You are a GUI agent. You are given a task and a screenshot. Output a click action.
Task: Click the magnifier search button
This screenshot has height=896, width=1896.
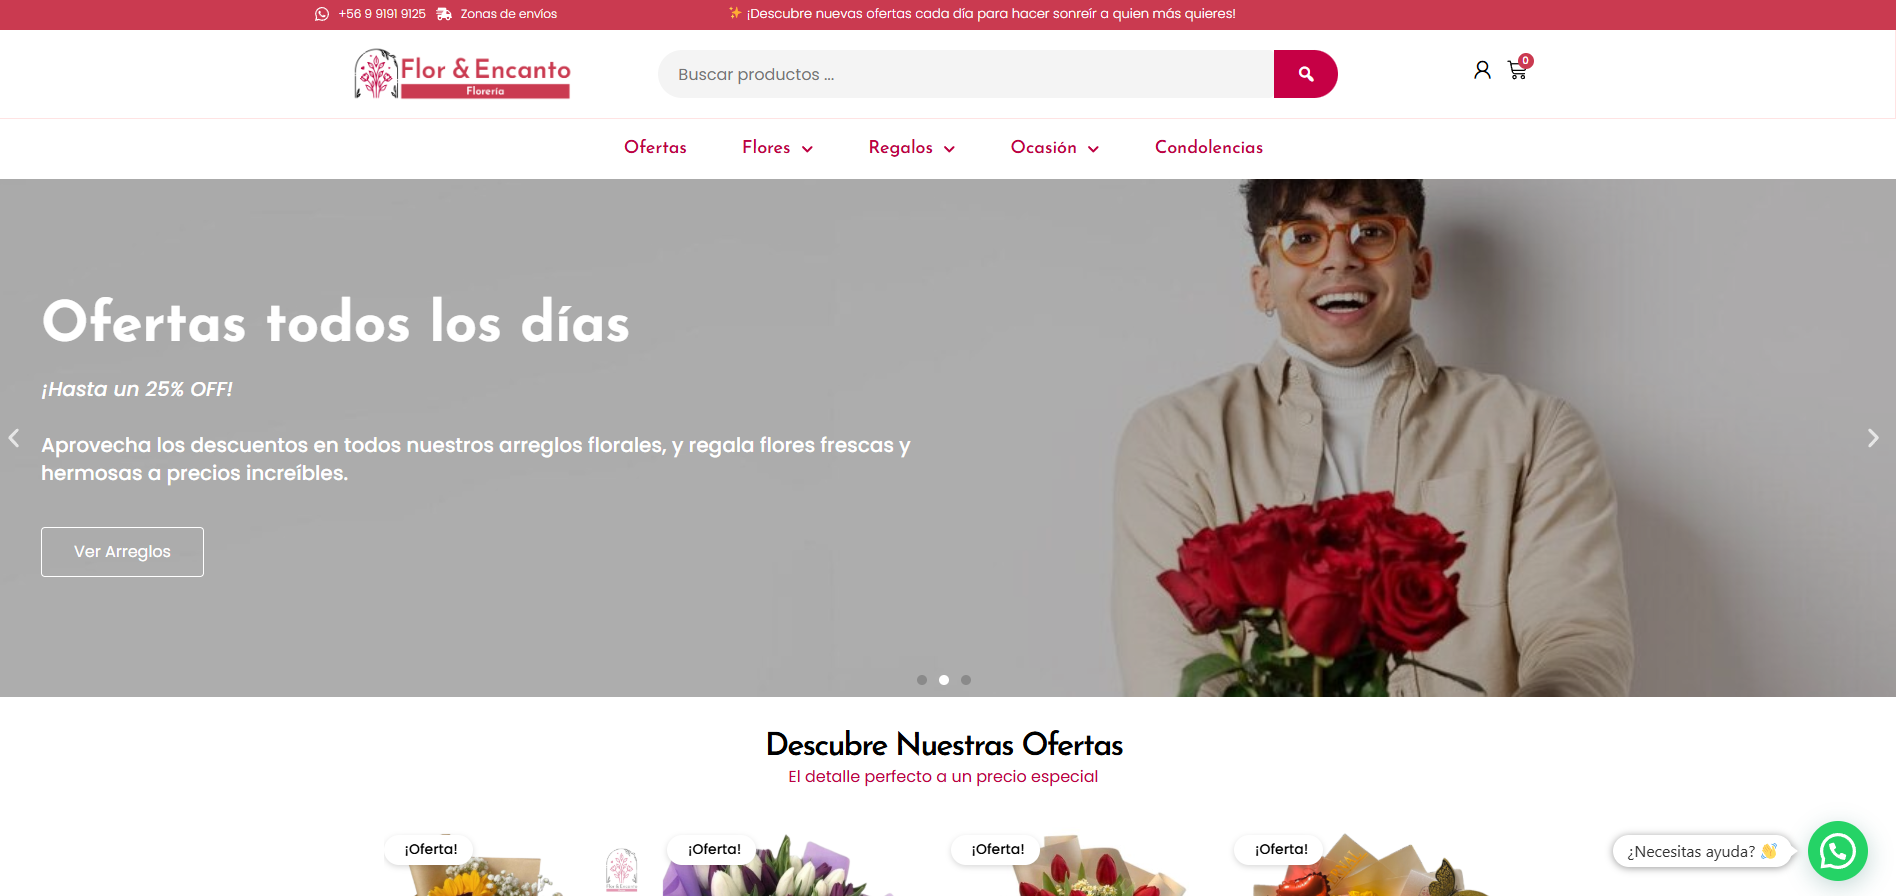coord(1305,74)
